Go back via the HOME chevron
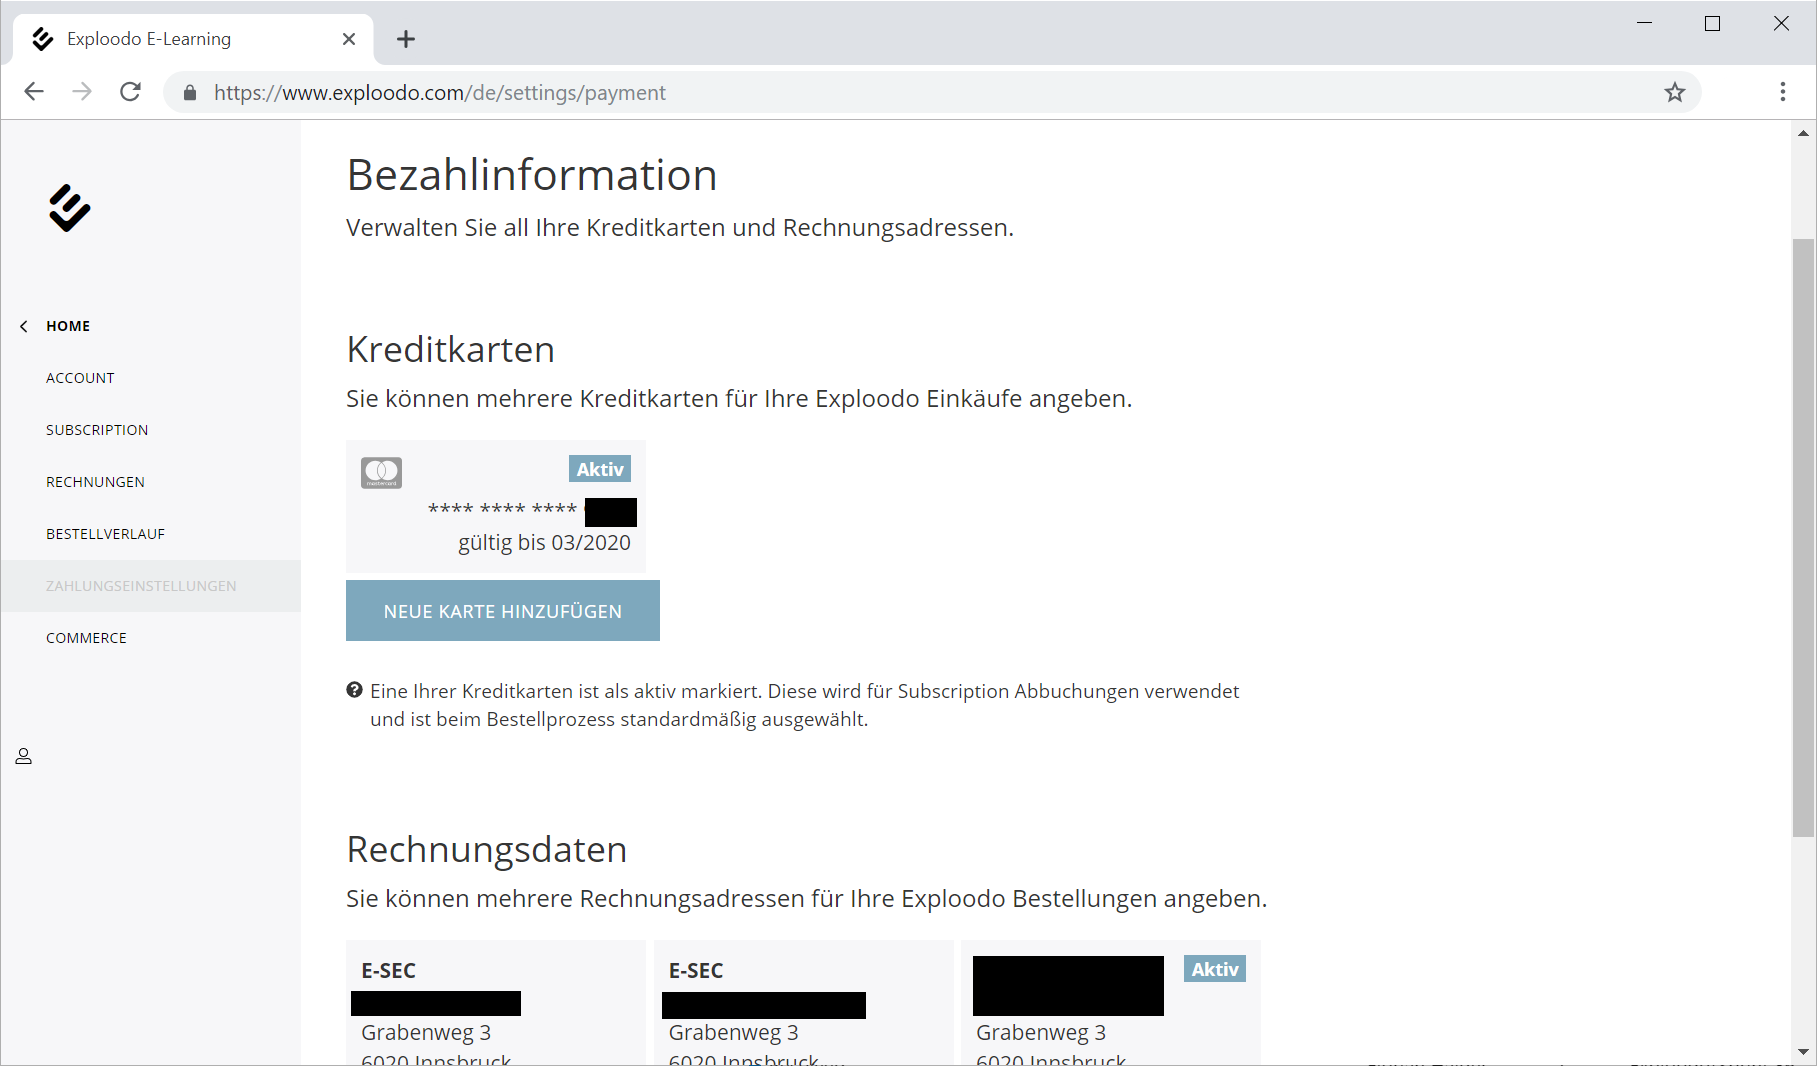1817x1066 pixels. point(24,326)
